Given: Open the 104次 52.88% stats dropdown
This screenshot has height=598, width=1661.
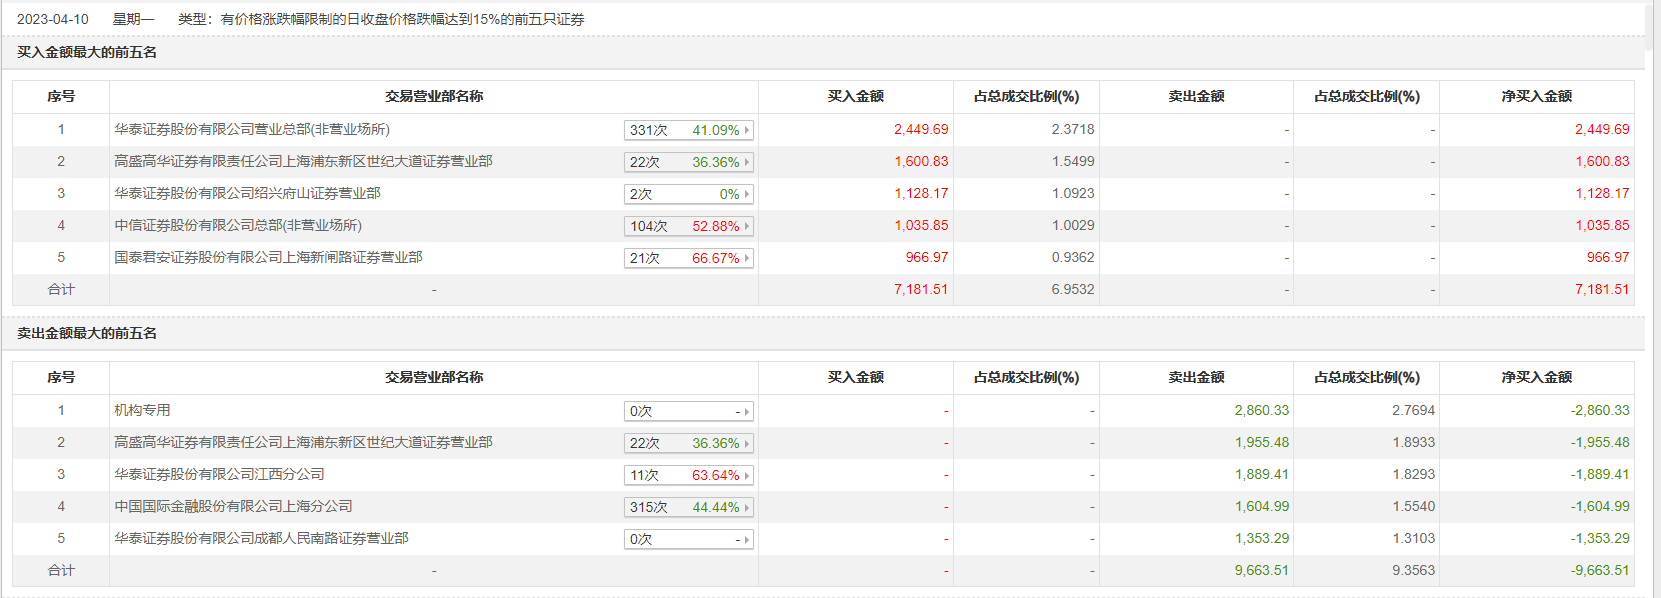Looking at the screenshot, I should pyautogui.click(x=688, y=226).
